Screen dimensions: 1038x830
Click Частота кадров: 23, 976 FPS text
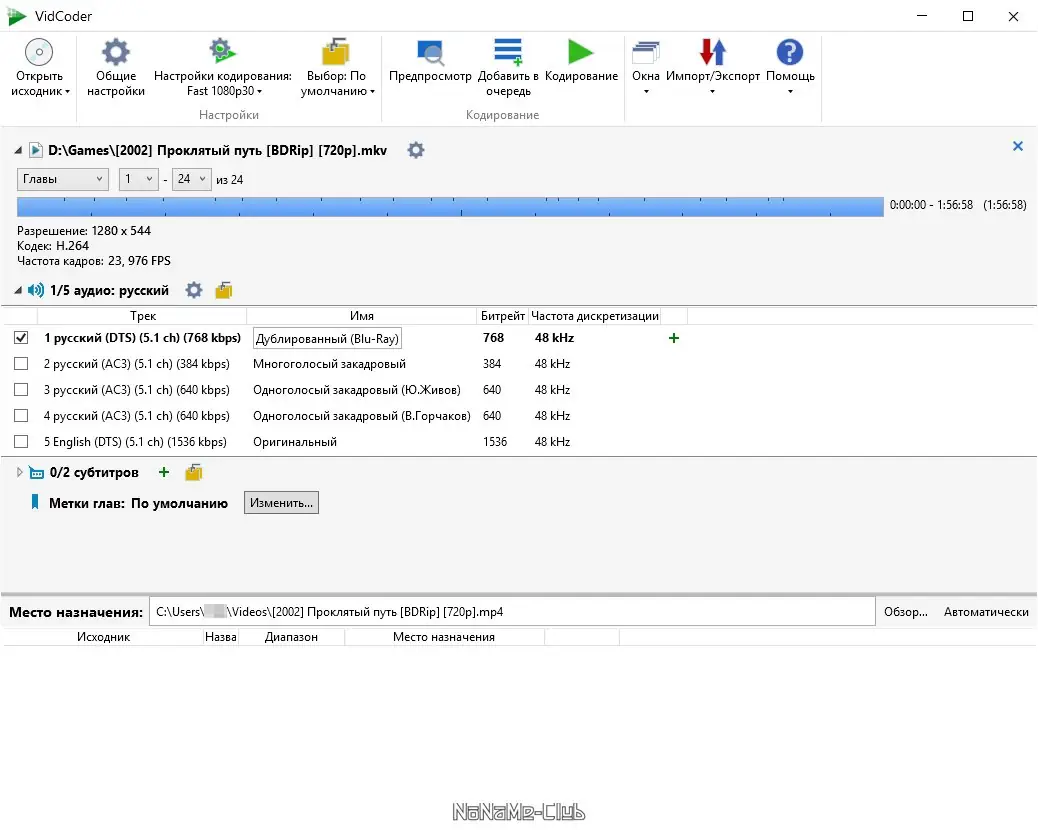94,261
